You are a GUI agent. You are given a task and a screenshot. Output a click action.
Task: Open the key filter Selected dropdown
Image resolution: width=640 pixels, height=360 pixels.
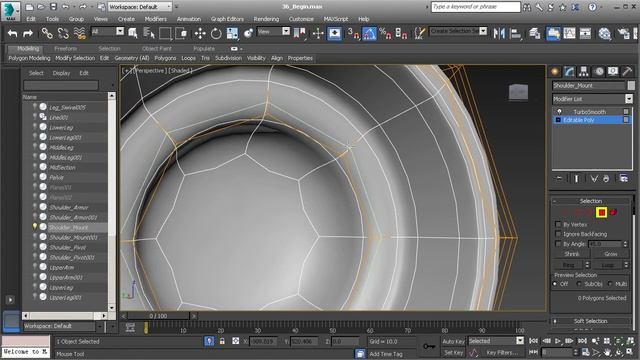coord(496,341)
